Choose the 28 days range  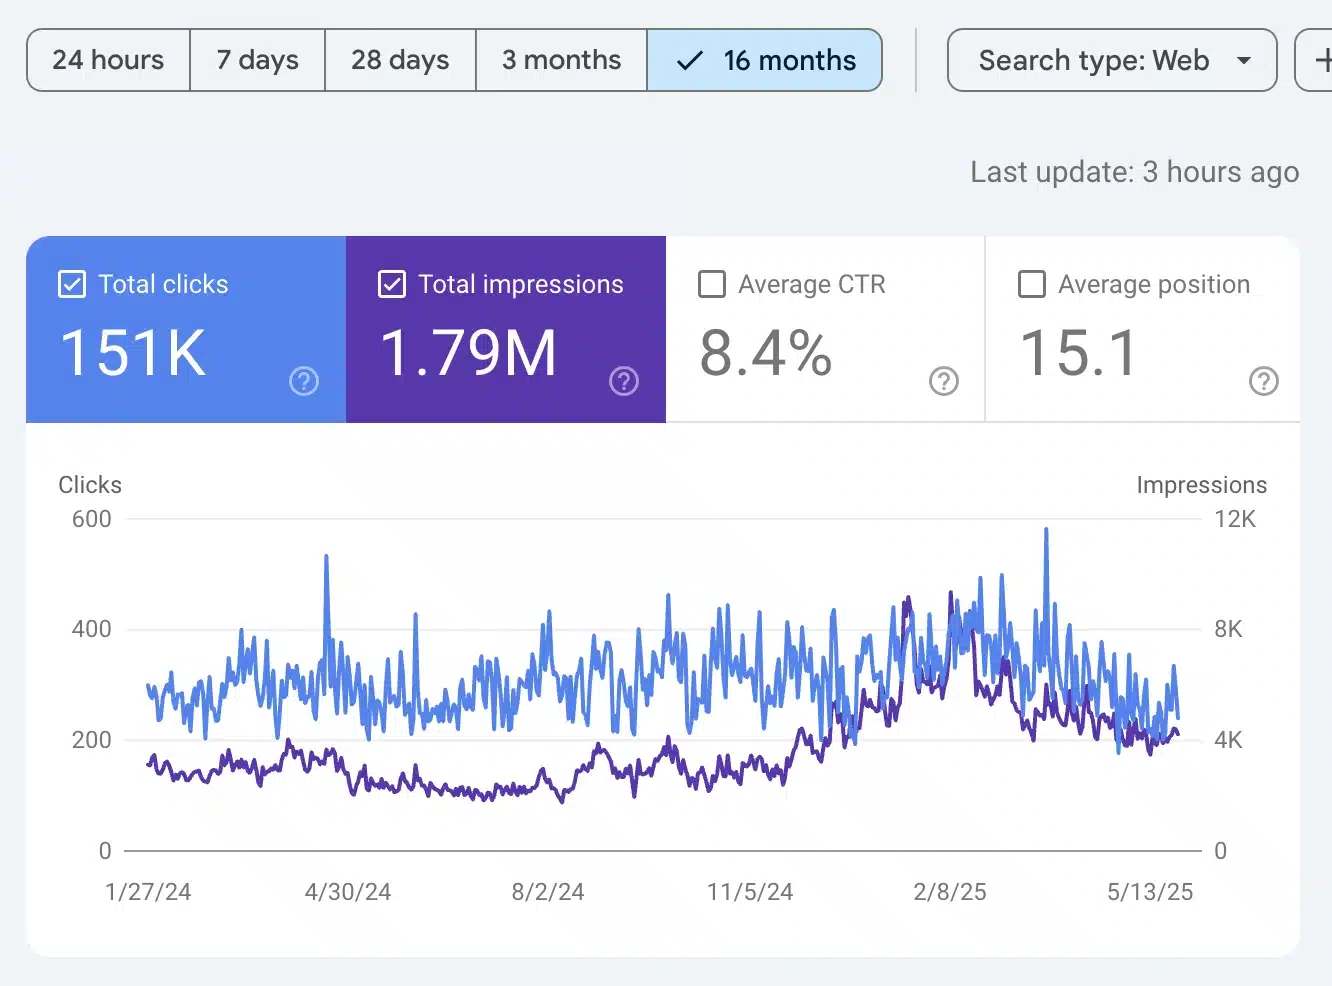click(400, 61)
